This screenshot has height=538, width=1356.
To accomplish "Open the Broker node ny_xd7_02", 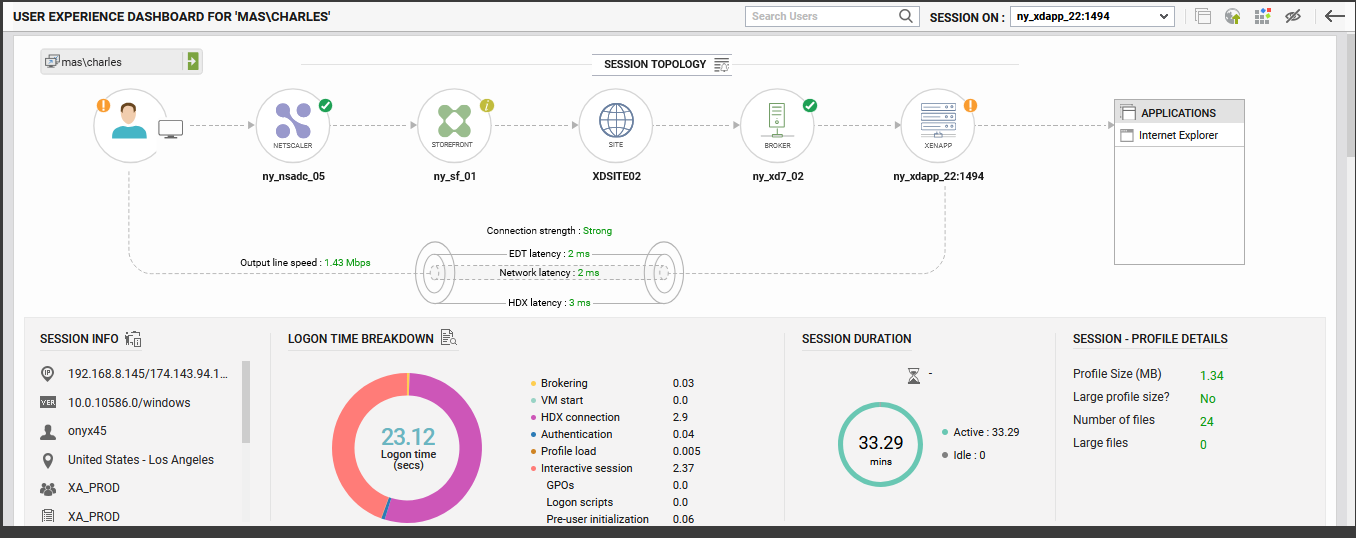I will (777, 125).
